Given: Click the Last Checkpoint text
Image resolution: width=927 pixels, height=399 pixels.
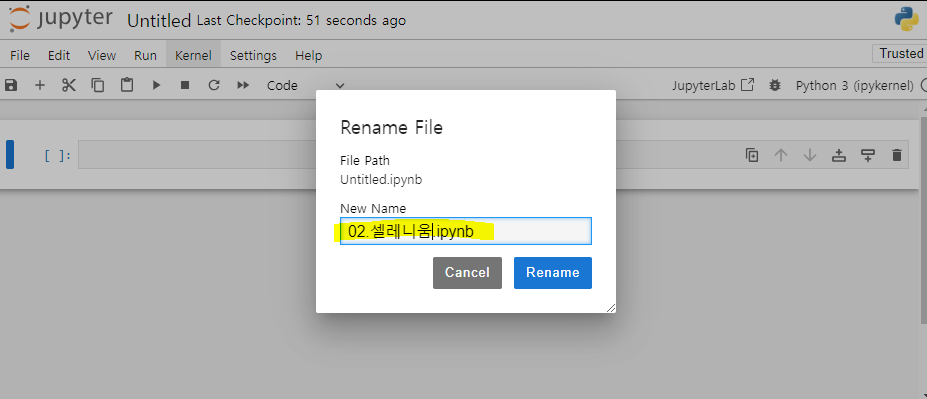Looking at the screenshot, I should 302,21.
